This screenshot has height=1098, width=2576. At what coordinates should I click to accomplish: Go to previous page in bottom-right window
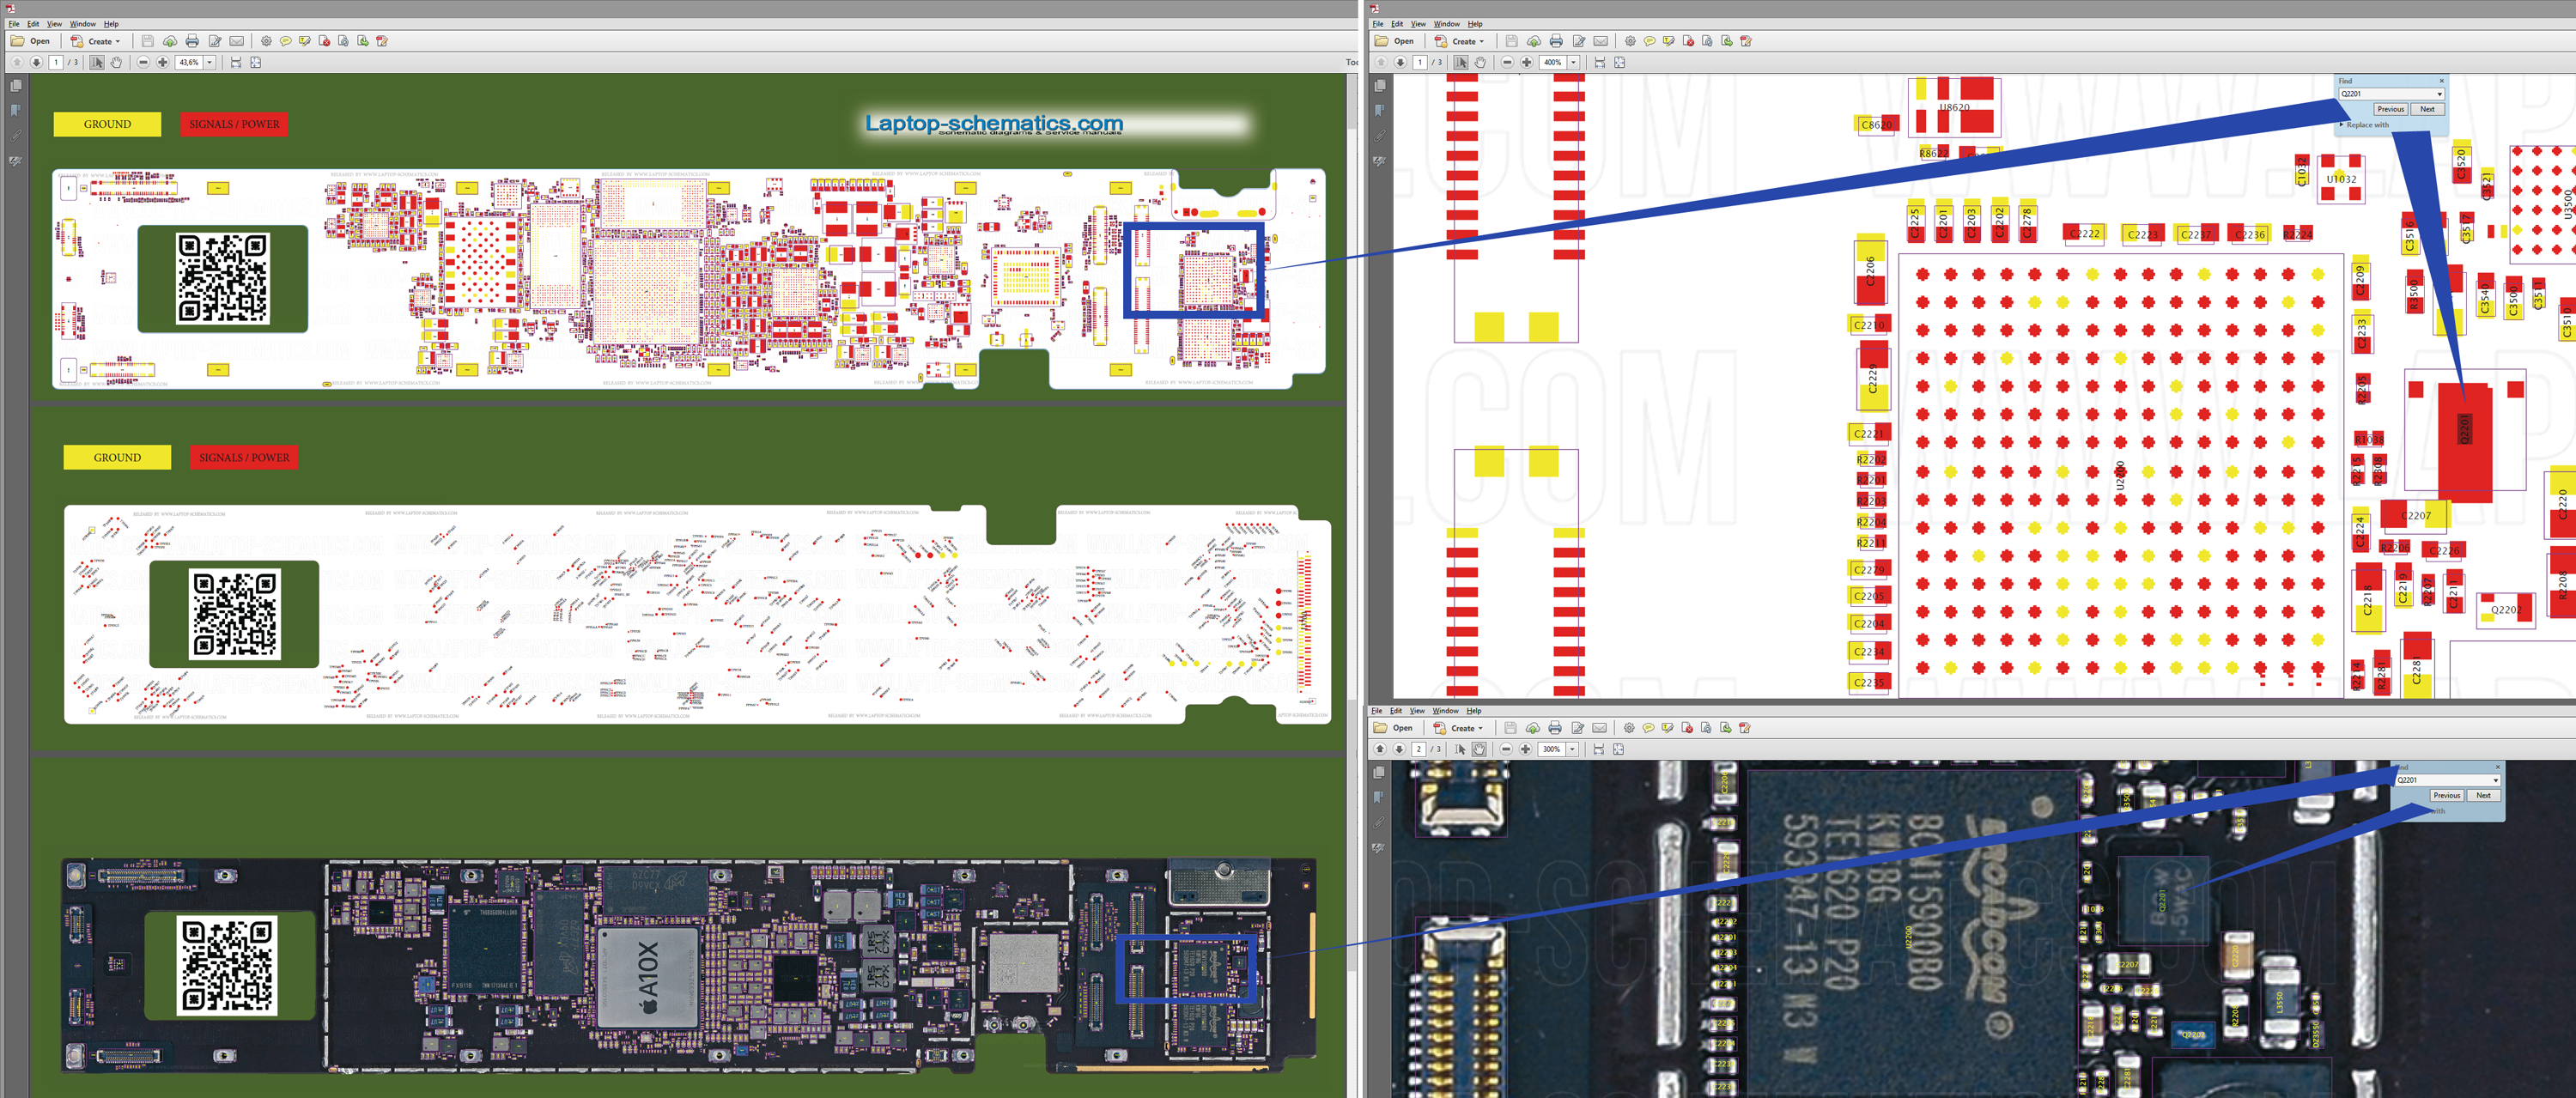tap(1380, 749)
